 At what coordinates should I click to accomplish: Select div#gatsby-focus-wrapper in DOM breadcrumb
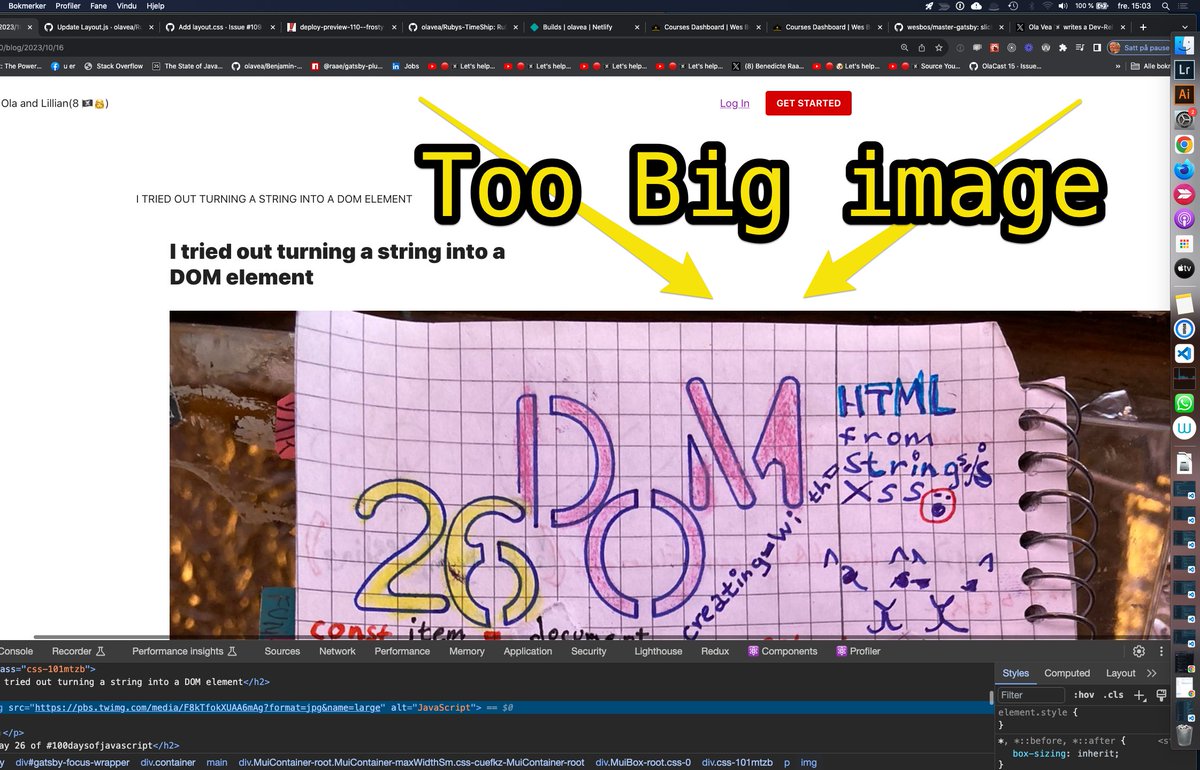[x=74, y=762]
